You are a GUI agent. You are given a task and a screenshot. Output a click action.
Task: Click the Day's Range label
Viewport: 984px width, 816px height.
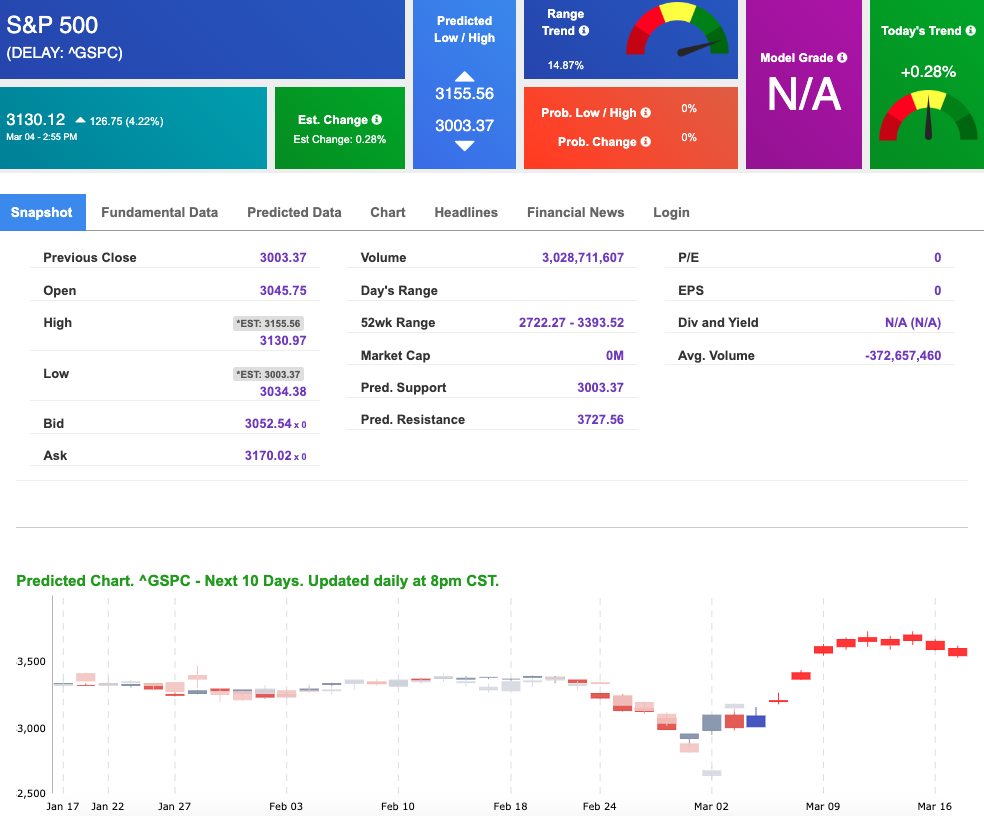tap(399, 291)
